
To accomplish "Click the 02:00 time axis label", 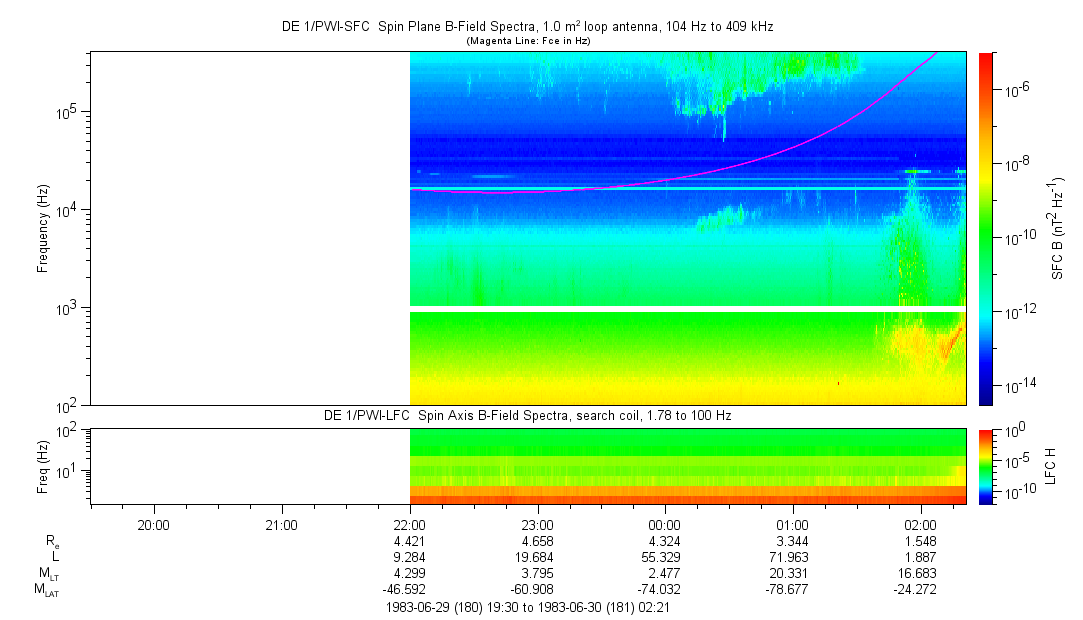I will pos(921,525).
